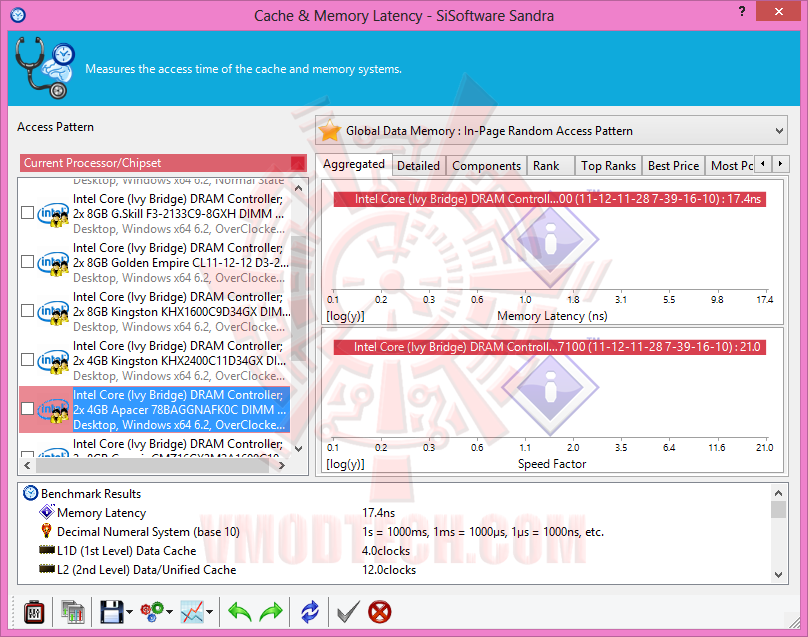The image size is (808, 637).
Task: Open the options gears dropdown arrow
Action: (x=170, y=612)
